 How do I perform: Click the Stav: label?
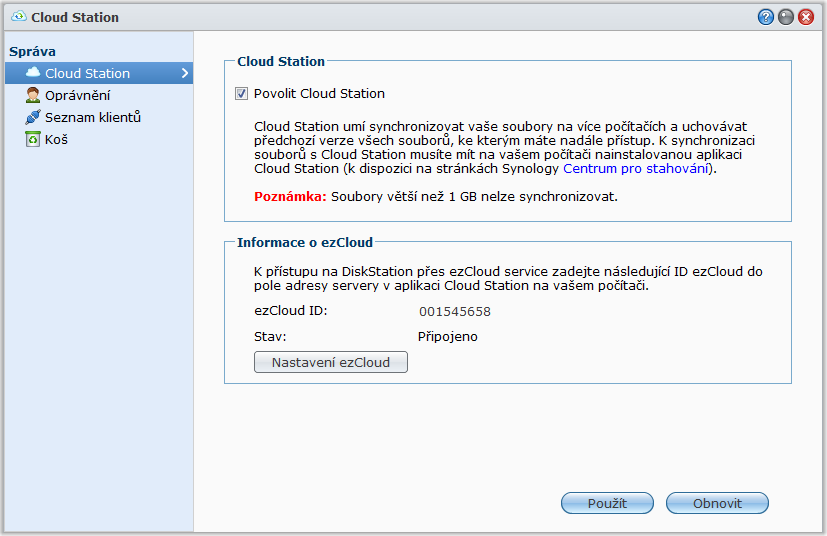tap(270, 337)
